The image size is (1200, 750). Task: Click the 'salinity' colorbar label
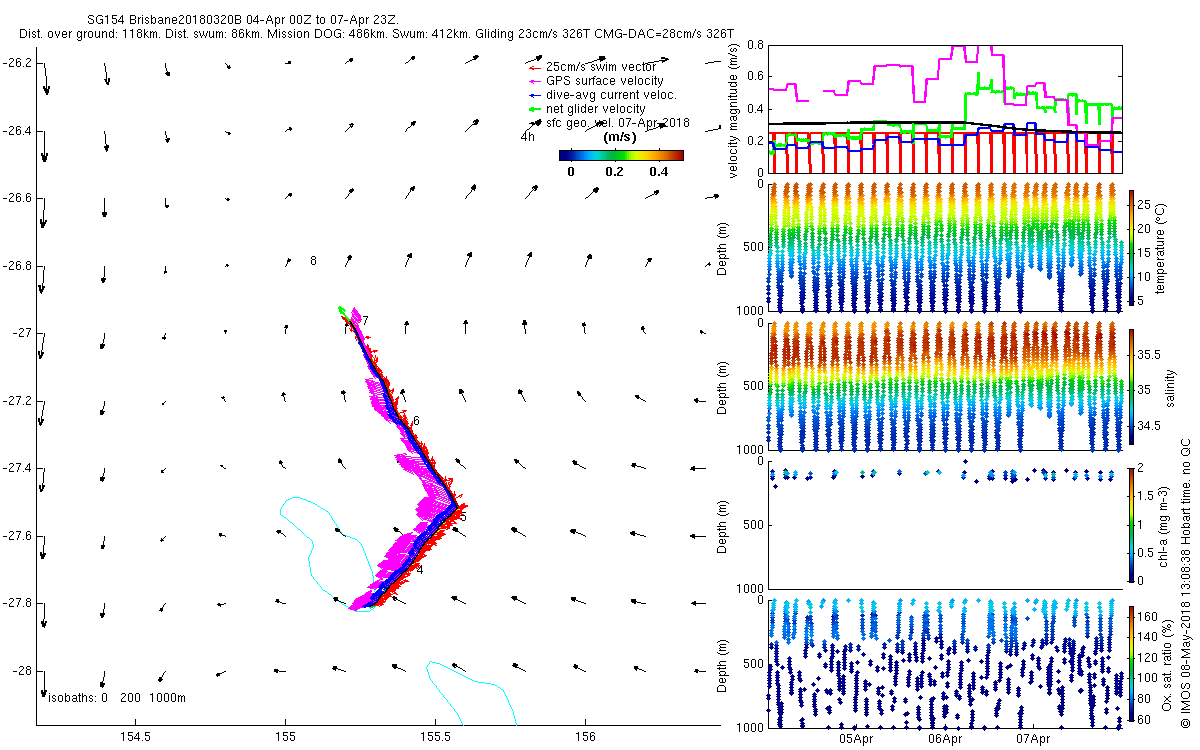[1173, 386]
